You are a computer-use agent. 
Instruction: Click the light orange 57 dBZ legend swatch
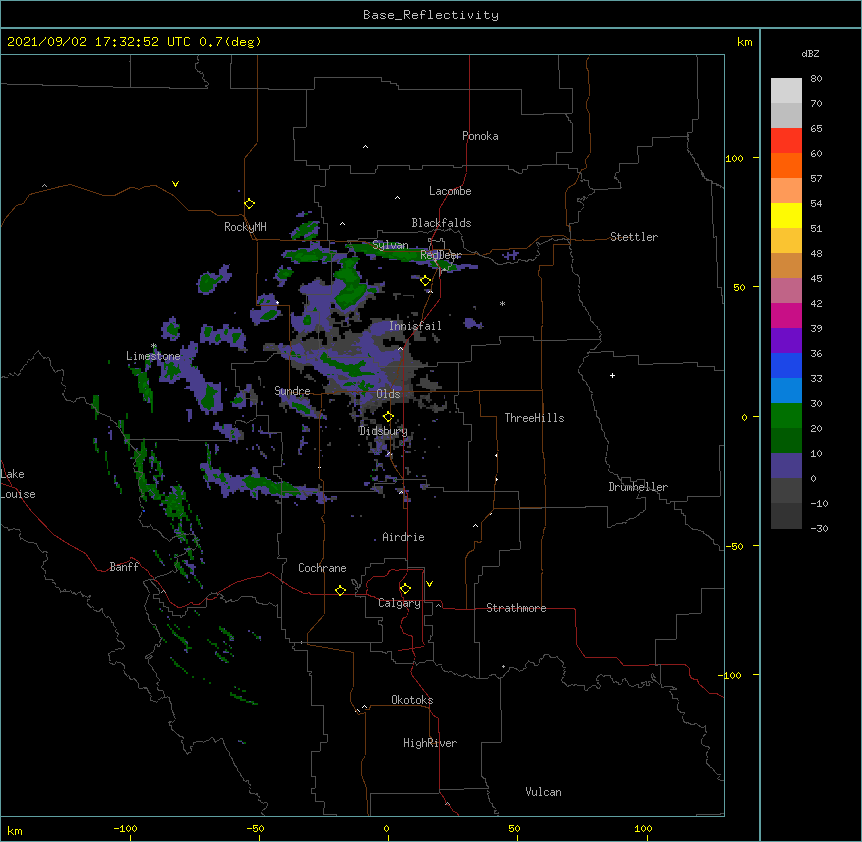tap(786, 191)
